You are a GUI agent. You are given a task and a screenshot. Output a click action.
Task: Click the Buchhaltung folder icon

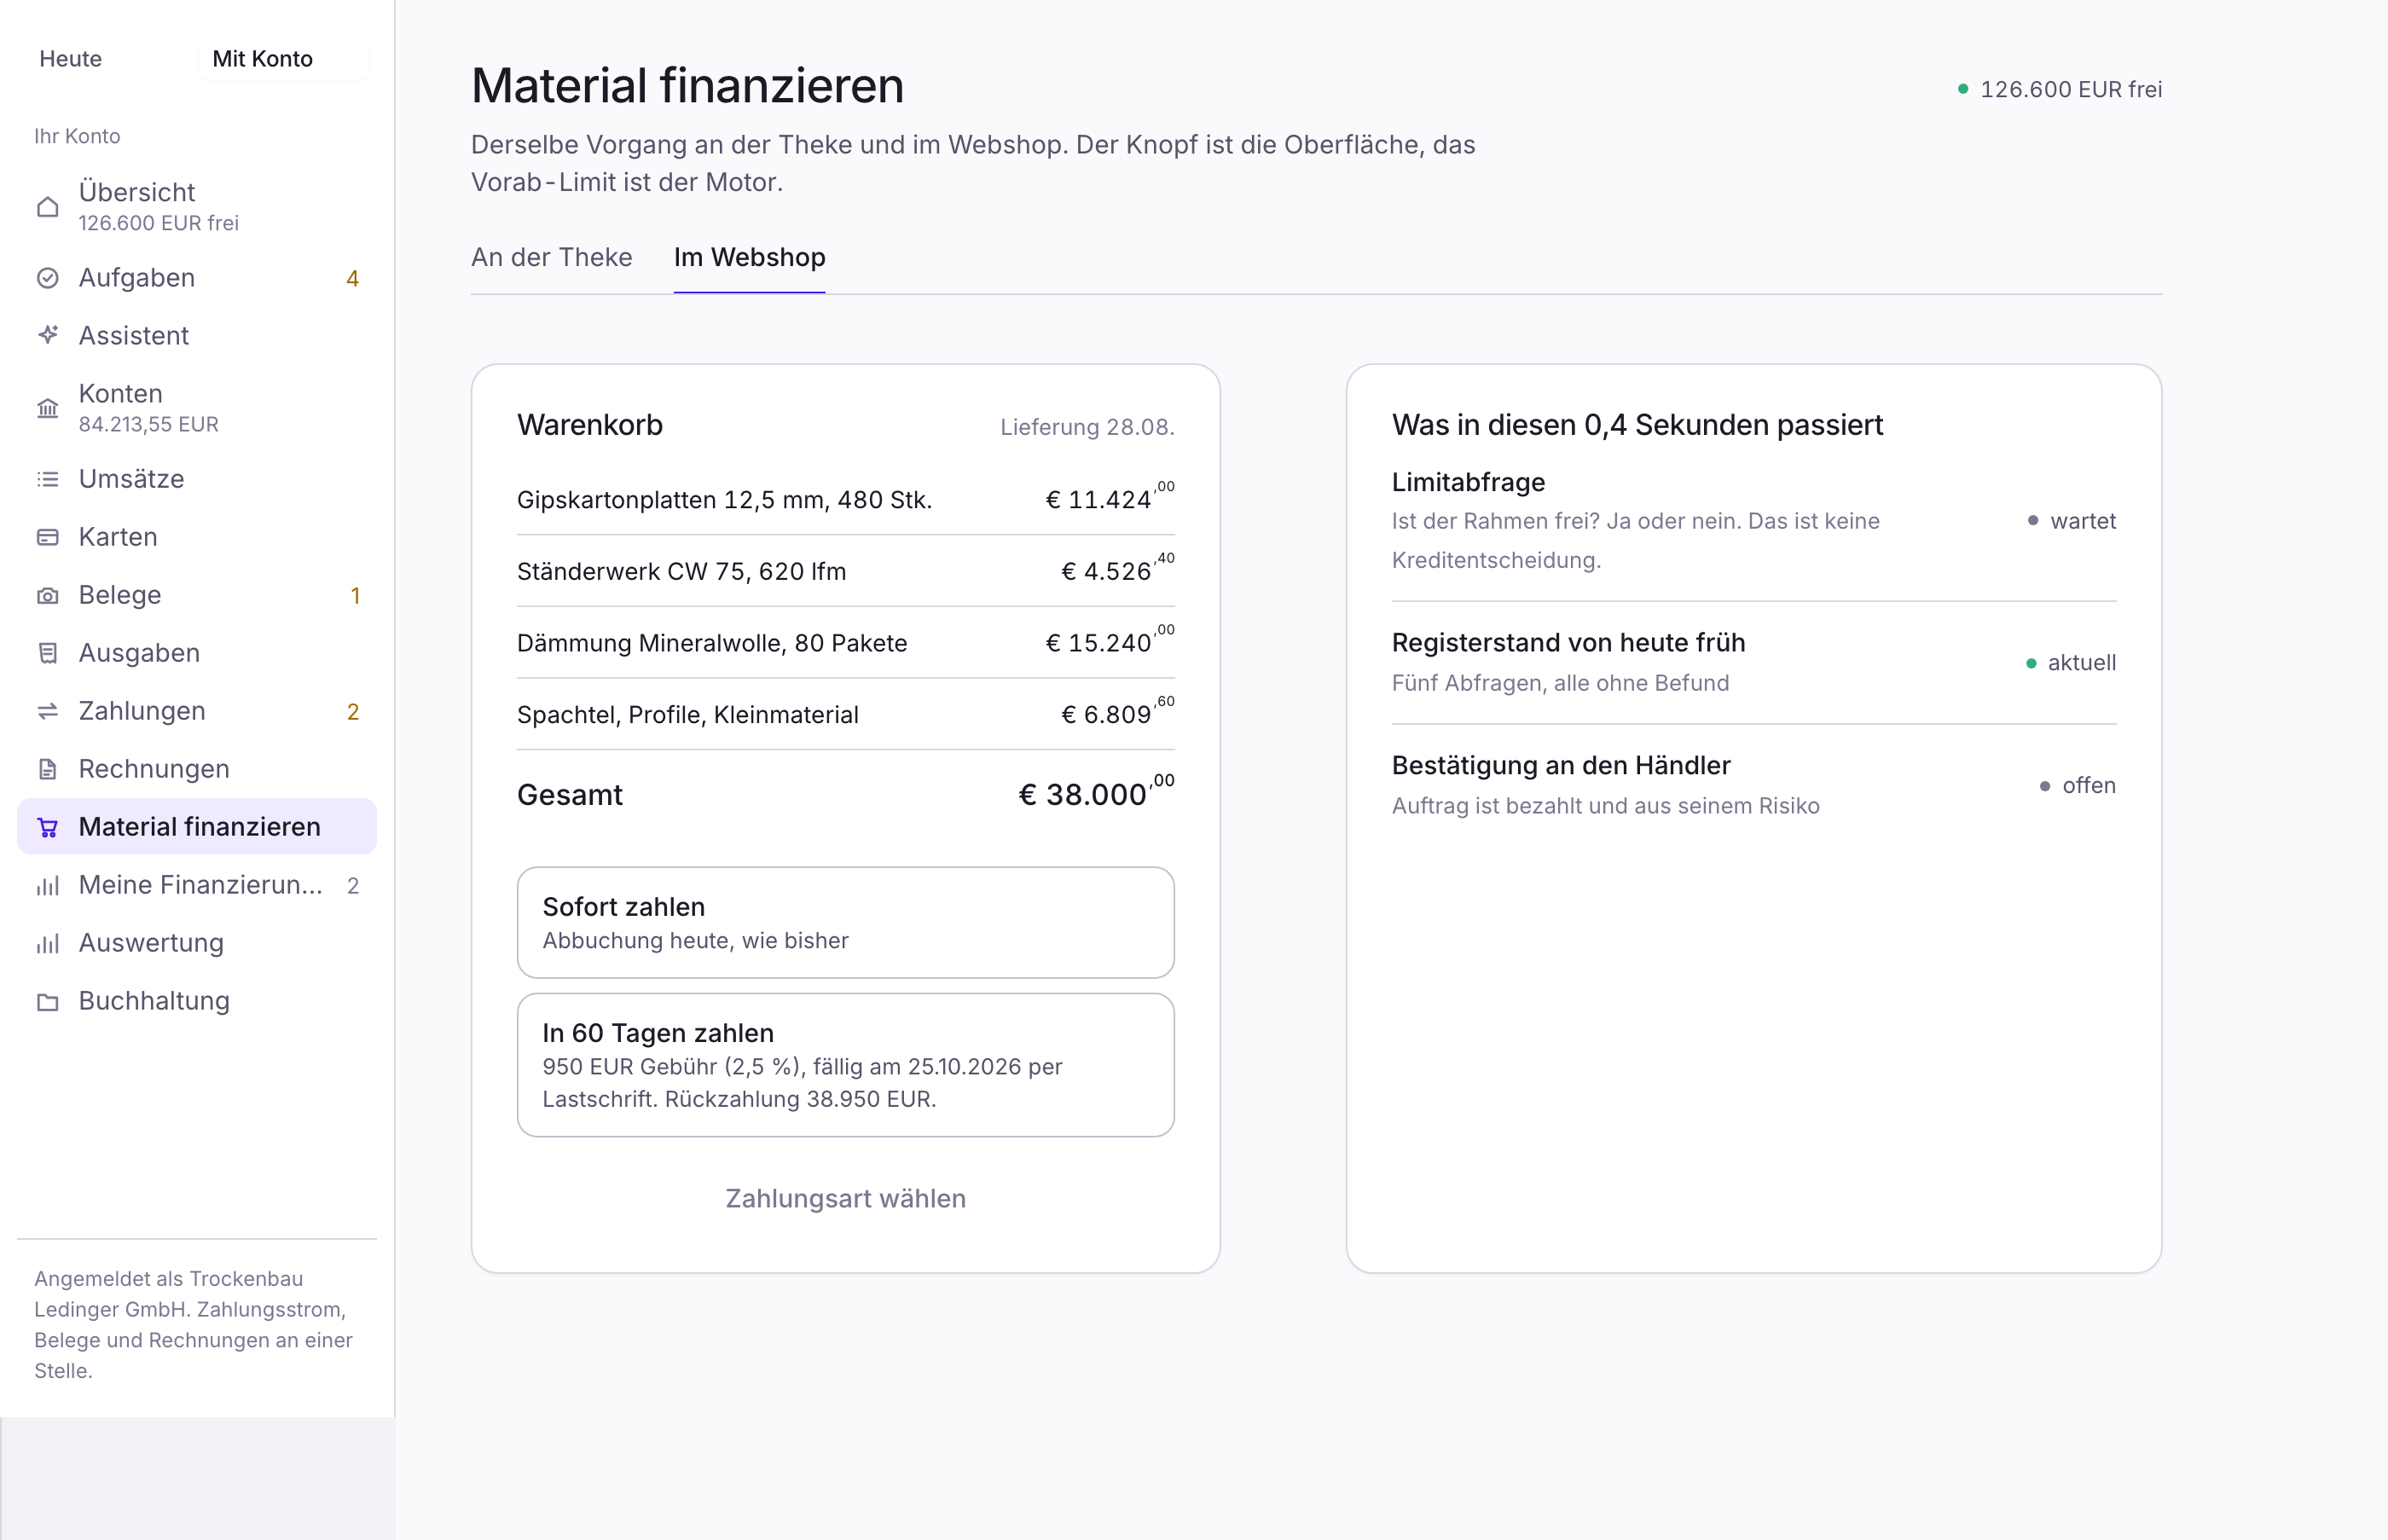coord(47,1001)
